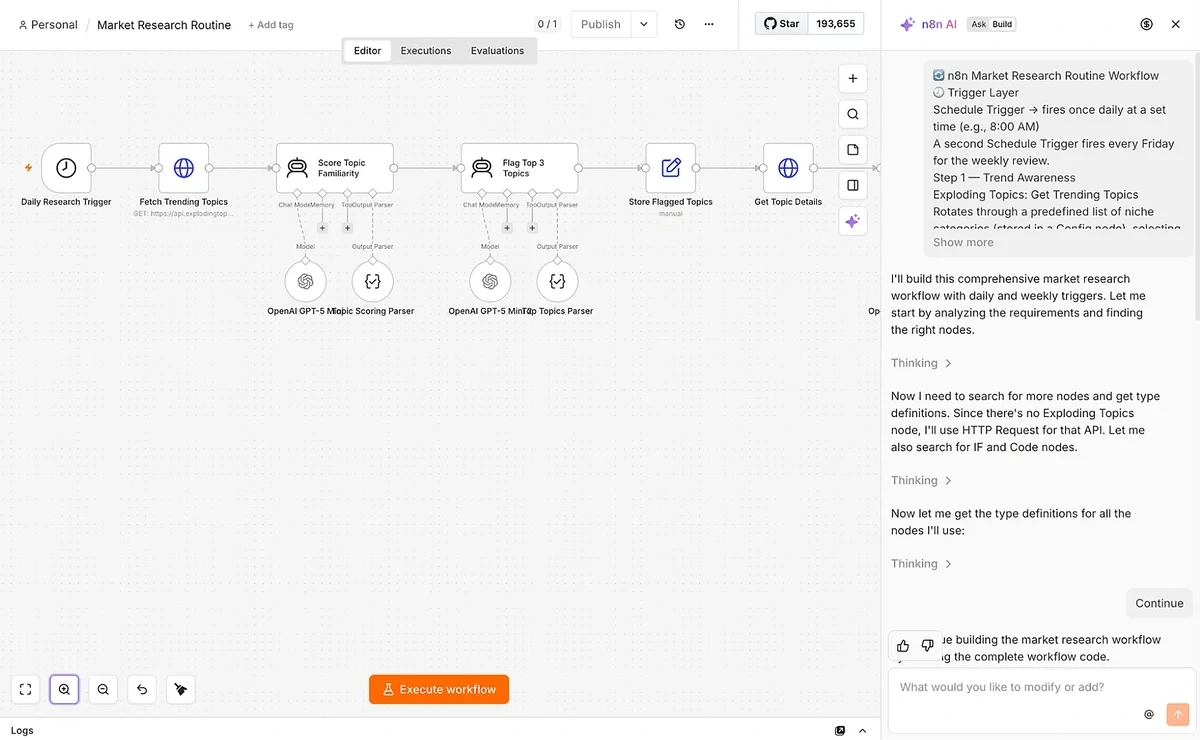Viewport: 1200px width, 740px height.
Task: Select the Fetch Trending Topics HTTP node
Action: (x=184, y=168)
